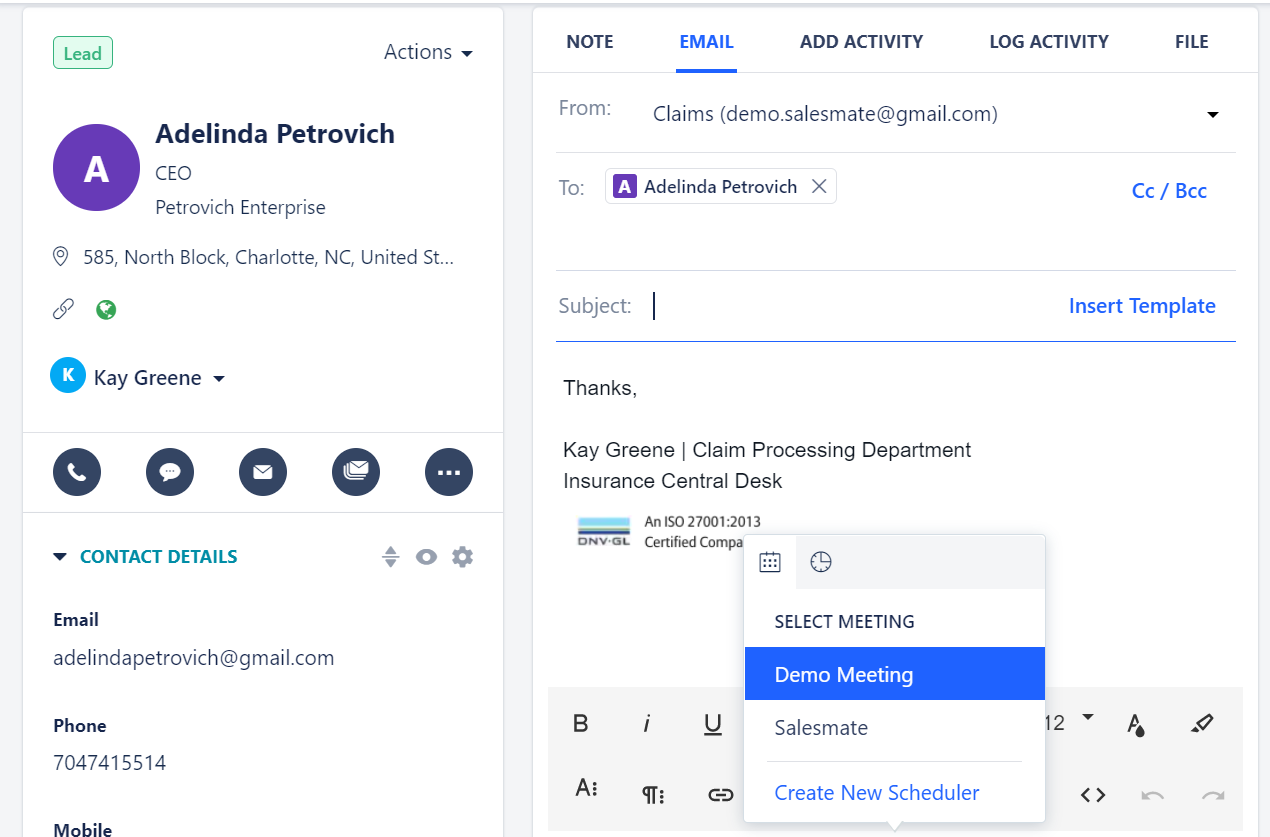Open the text color picker icon

(x=1136, y=724)
